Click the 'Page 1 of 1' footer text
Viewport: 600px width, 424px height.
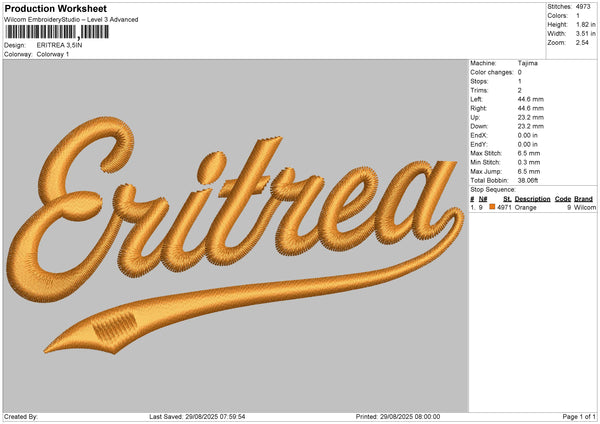pyautogui.click(x=579, y=417)
